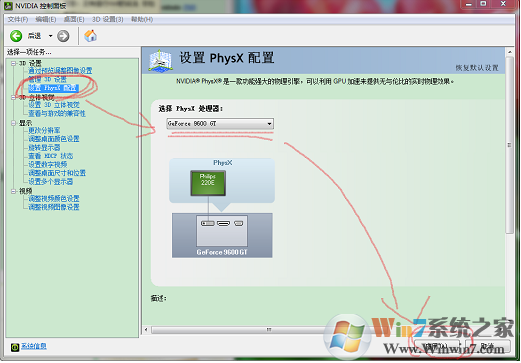The height and width of the screenshot is (363, 521).
Task: Open 查看 HDCP 状态 task
Action: pos(50,156)
